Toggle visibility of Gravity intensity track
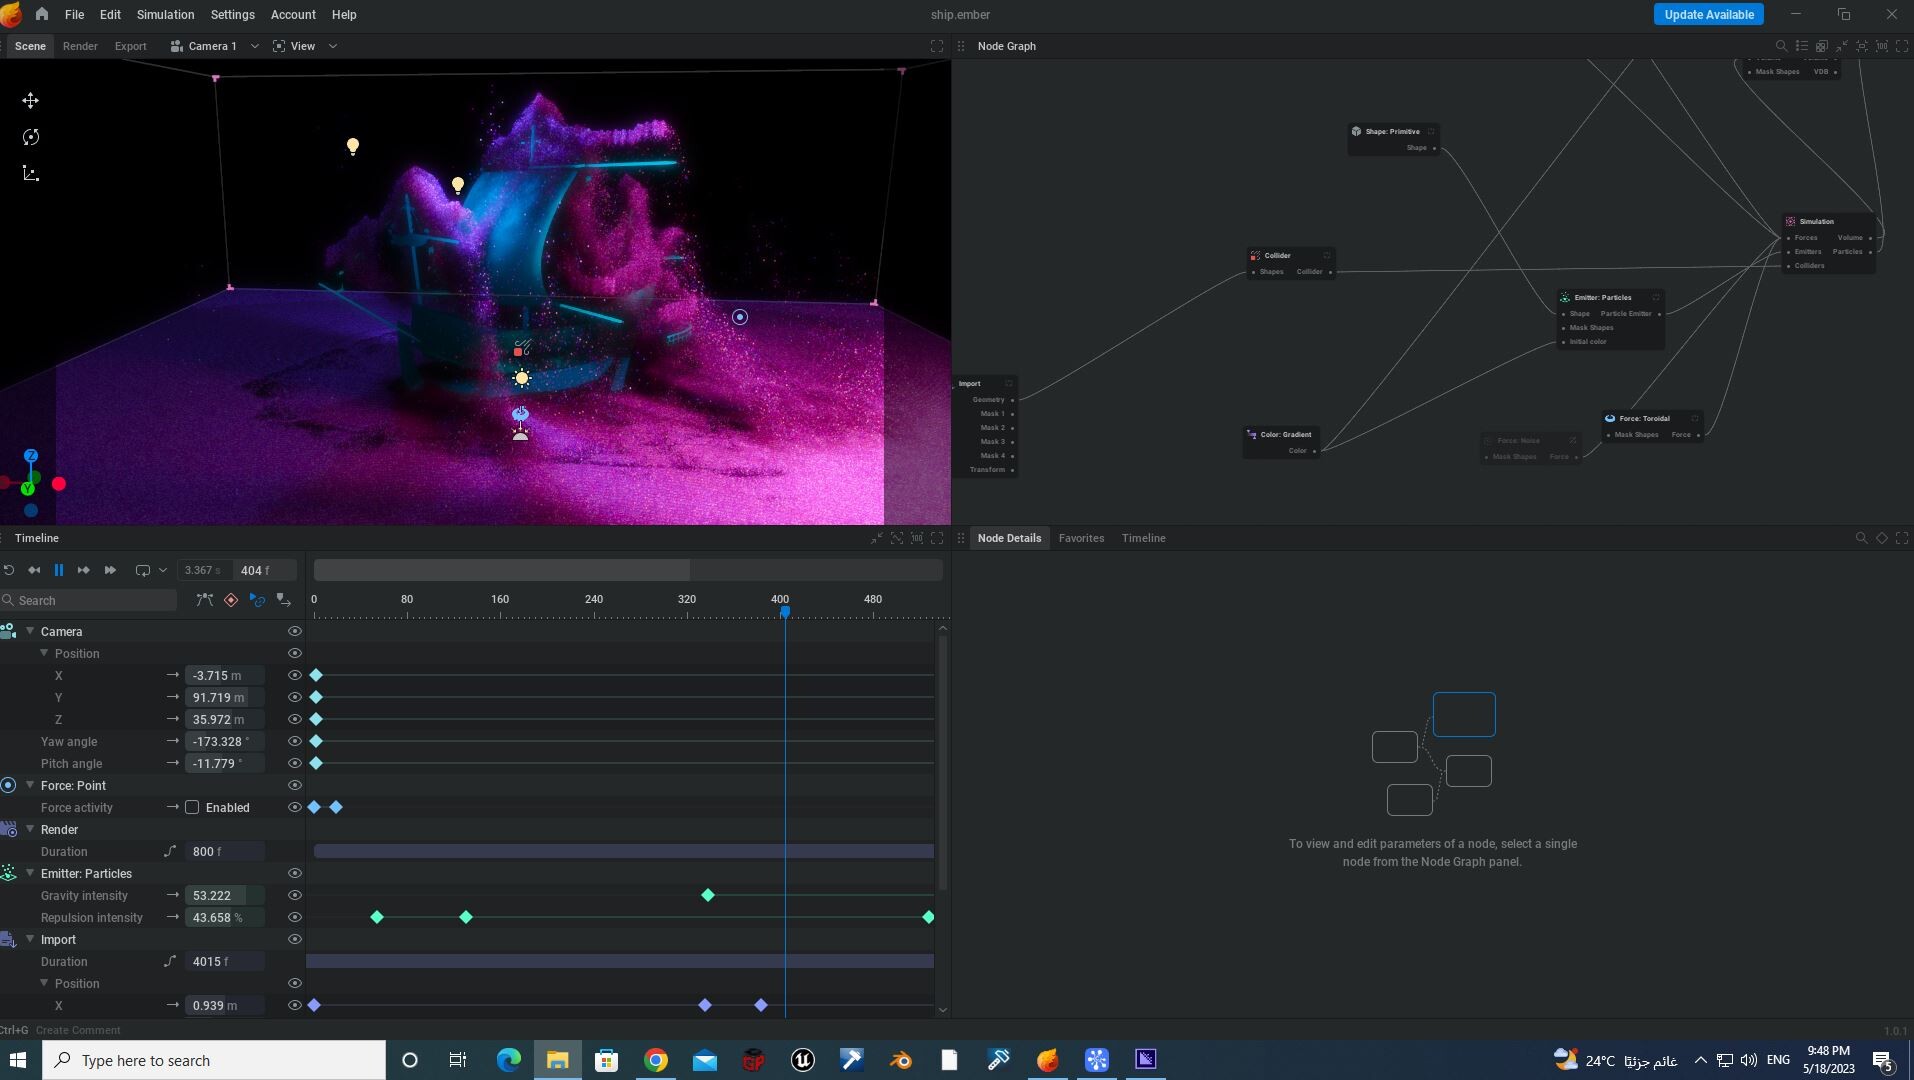The image size is (1914, 1080). click(x=294, y=896)
